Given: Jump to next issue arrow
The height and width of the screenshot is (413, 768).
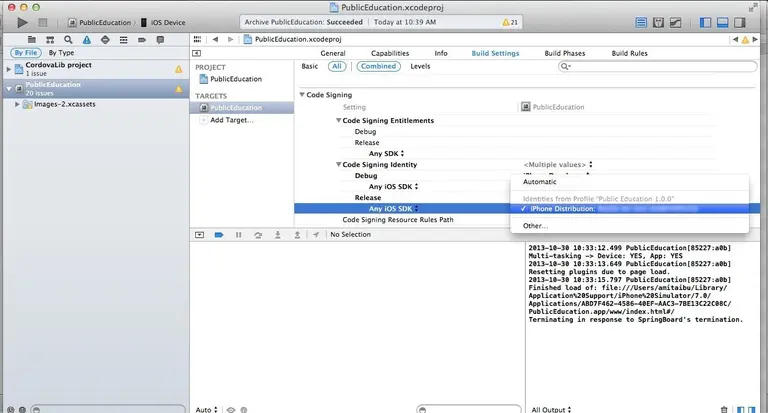Looking at the screenshot, I should (755, 40).
